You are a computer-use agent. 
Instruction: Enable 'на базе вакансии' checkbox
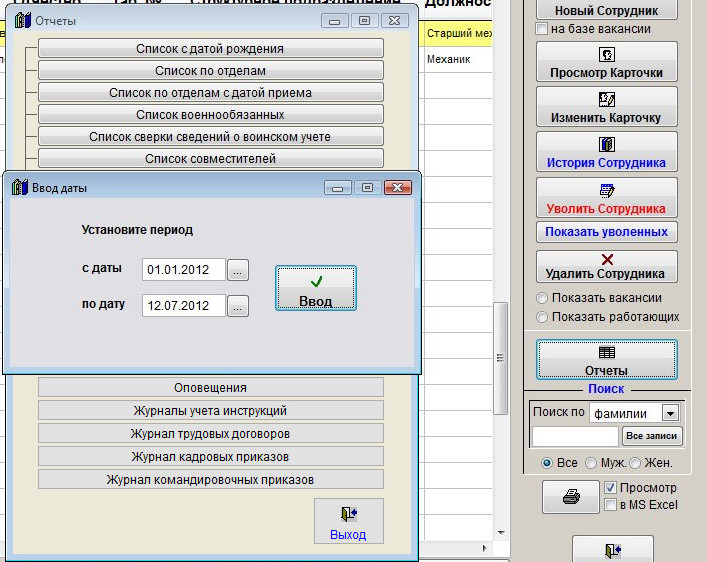(542, 29)
